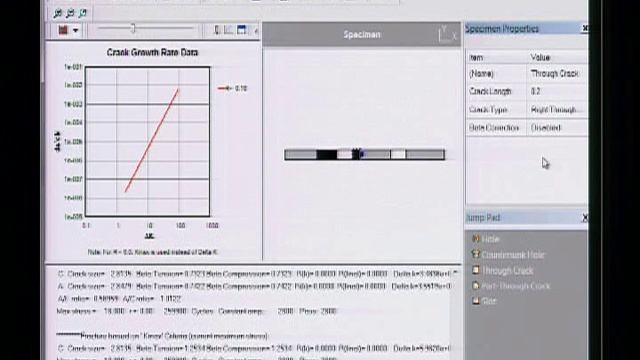Click the note below the crack growth plot

click(x=153, y=252)
